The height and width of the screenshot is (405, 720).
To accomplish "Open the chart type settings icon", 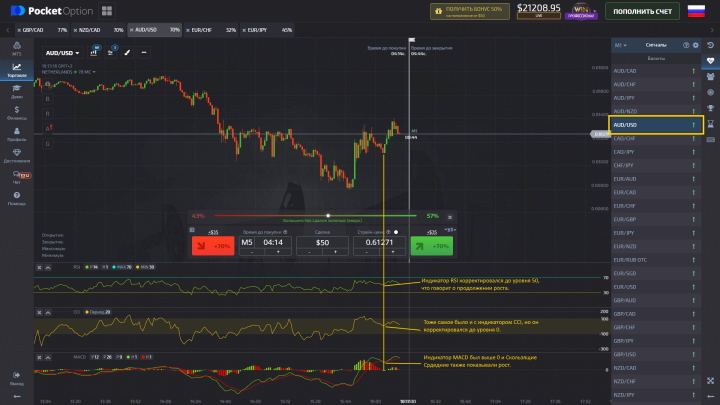I will [x=94, y=51].
